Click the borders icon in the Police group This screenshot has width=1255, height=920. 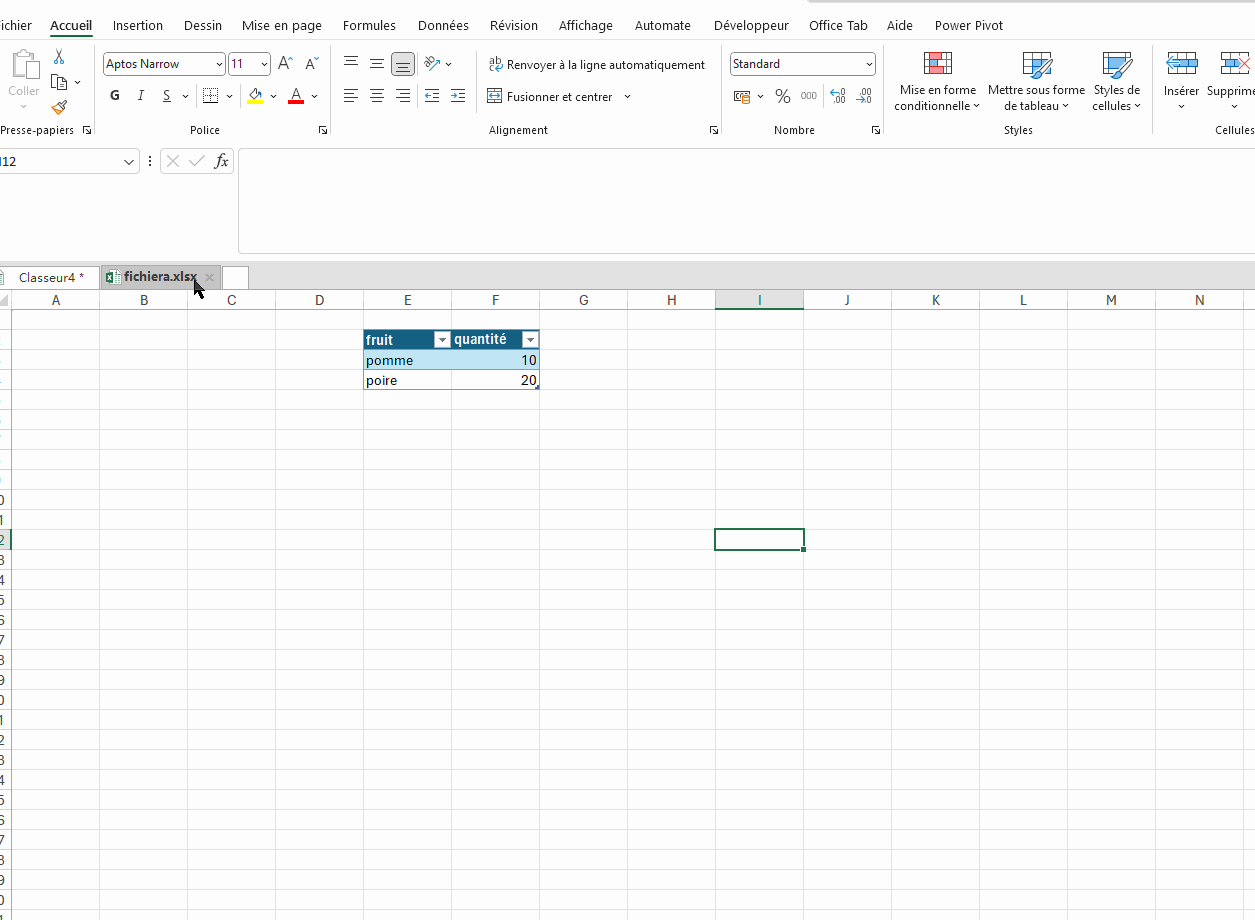210,96
